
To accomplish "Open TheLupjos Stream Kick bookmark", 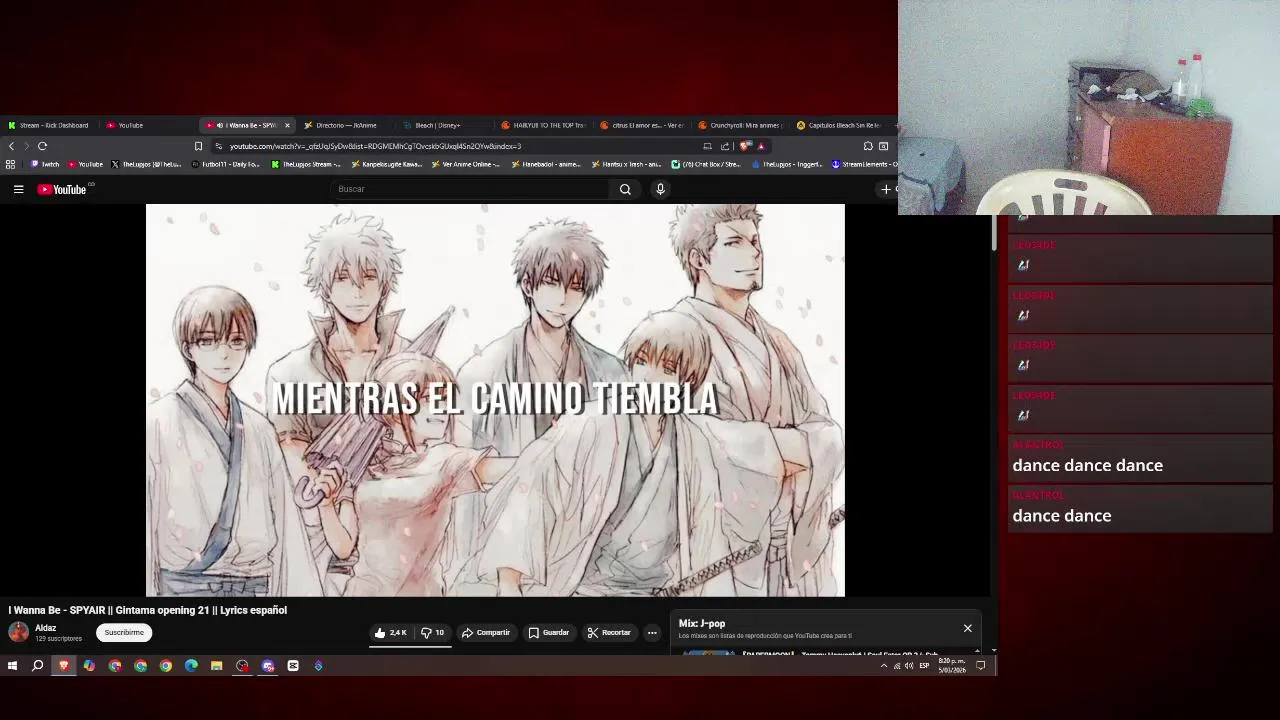I will [306, 164].
